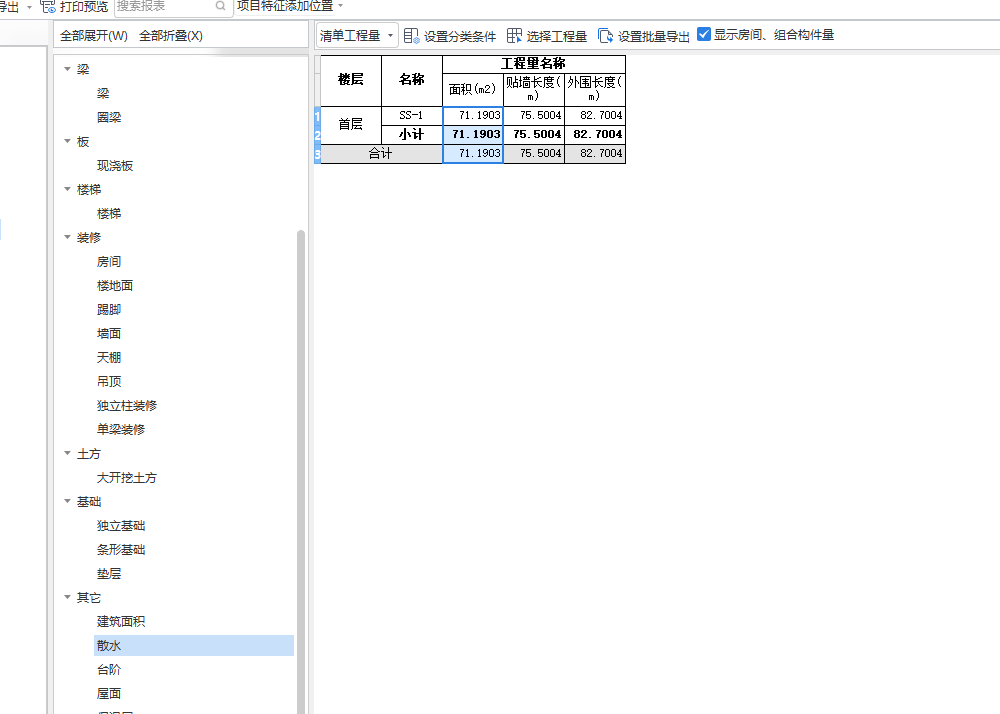Select 独立基础 tree item
The height and width of the screenshot is (714, 1000).
tap(121, 525)
